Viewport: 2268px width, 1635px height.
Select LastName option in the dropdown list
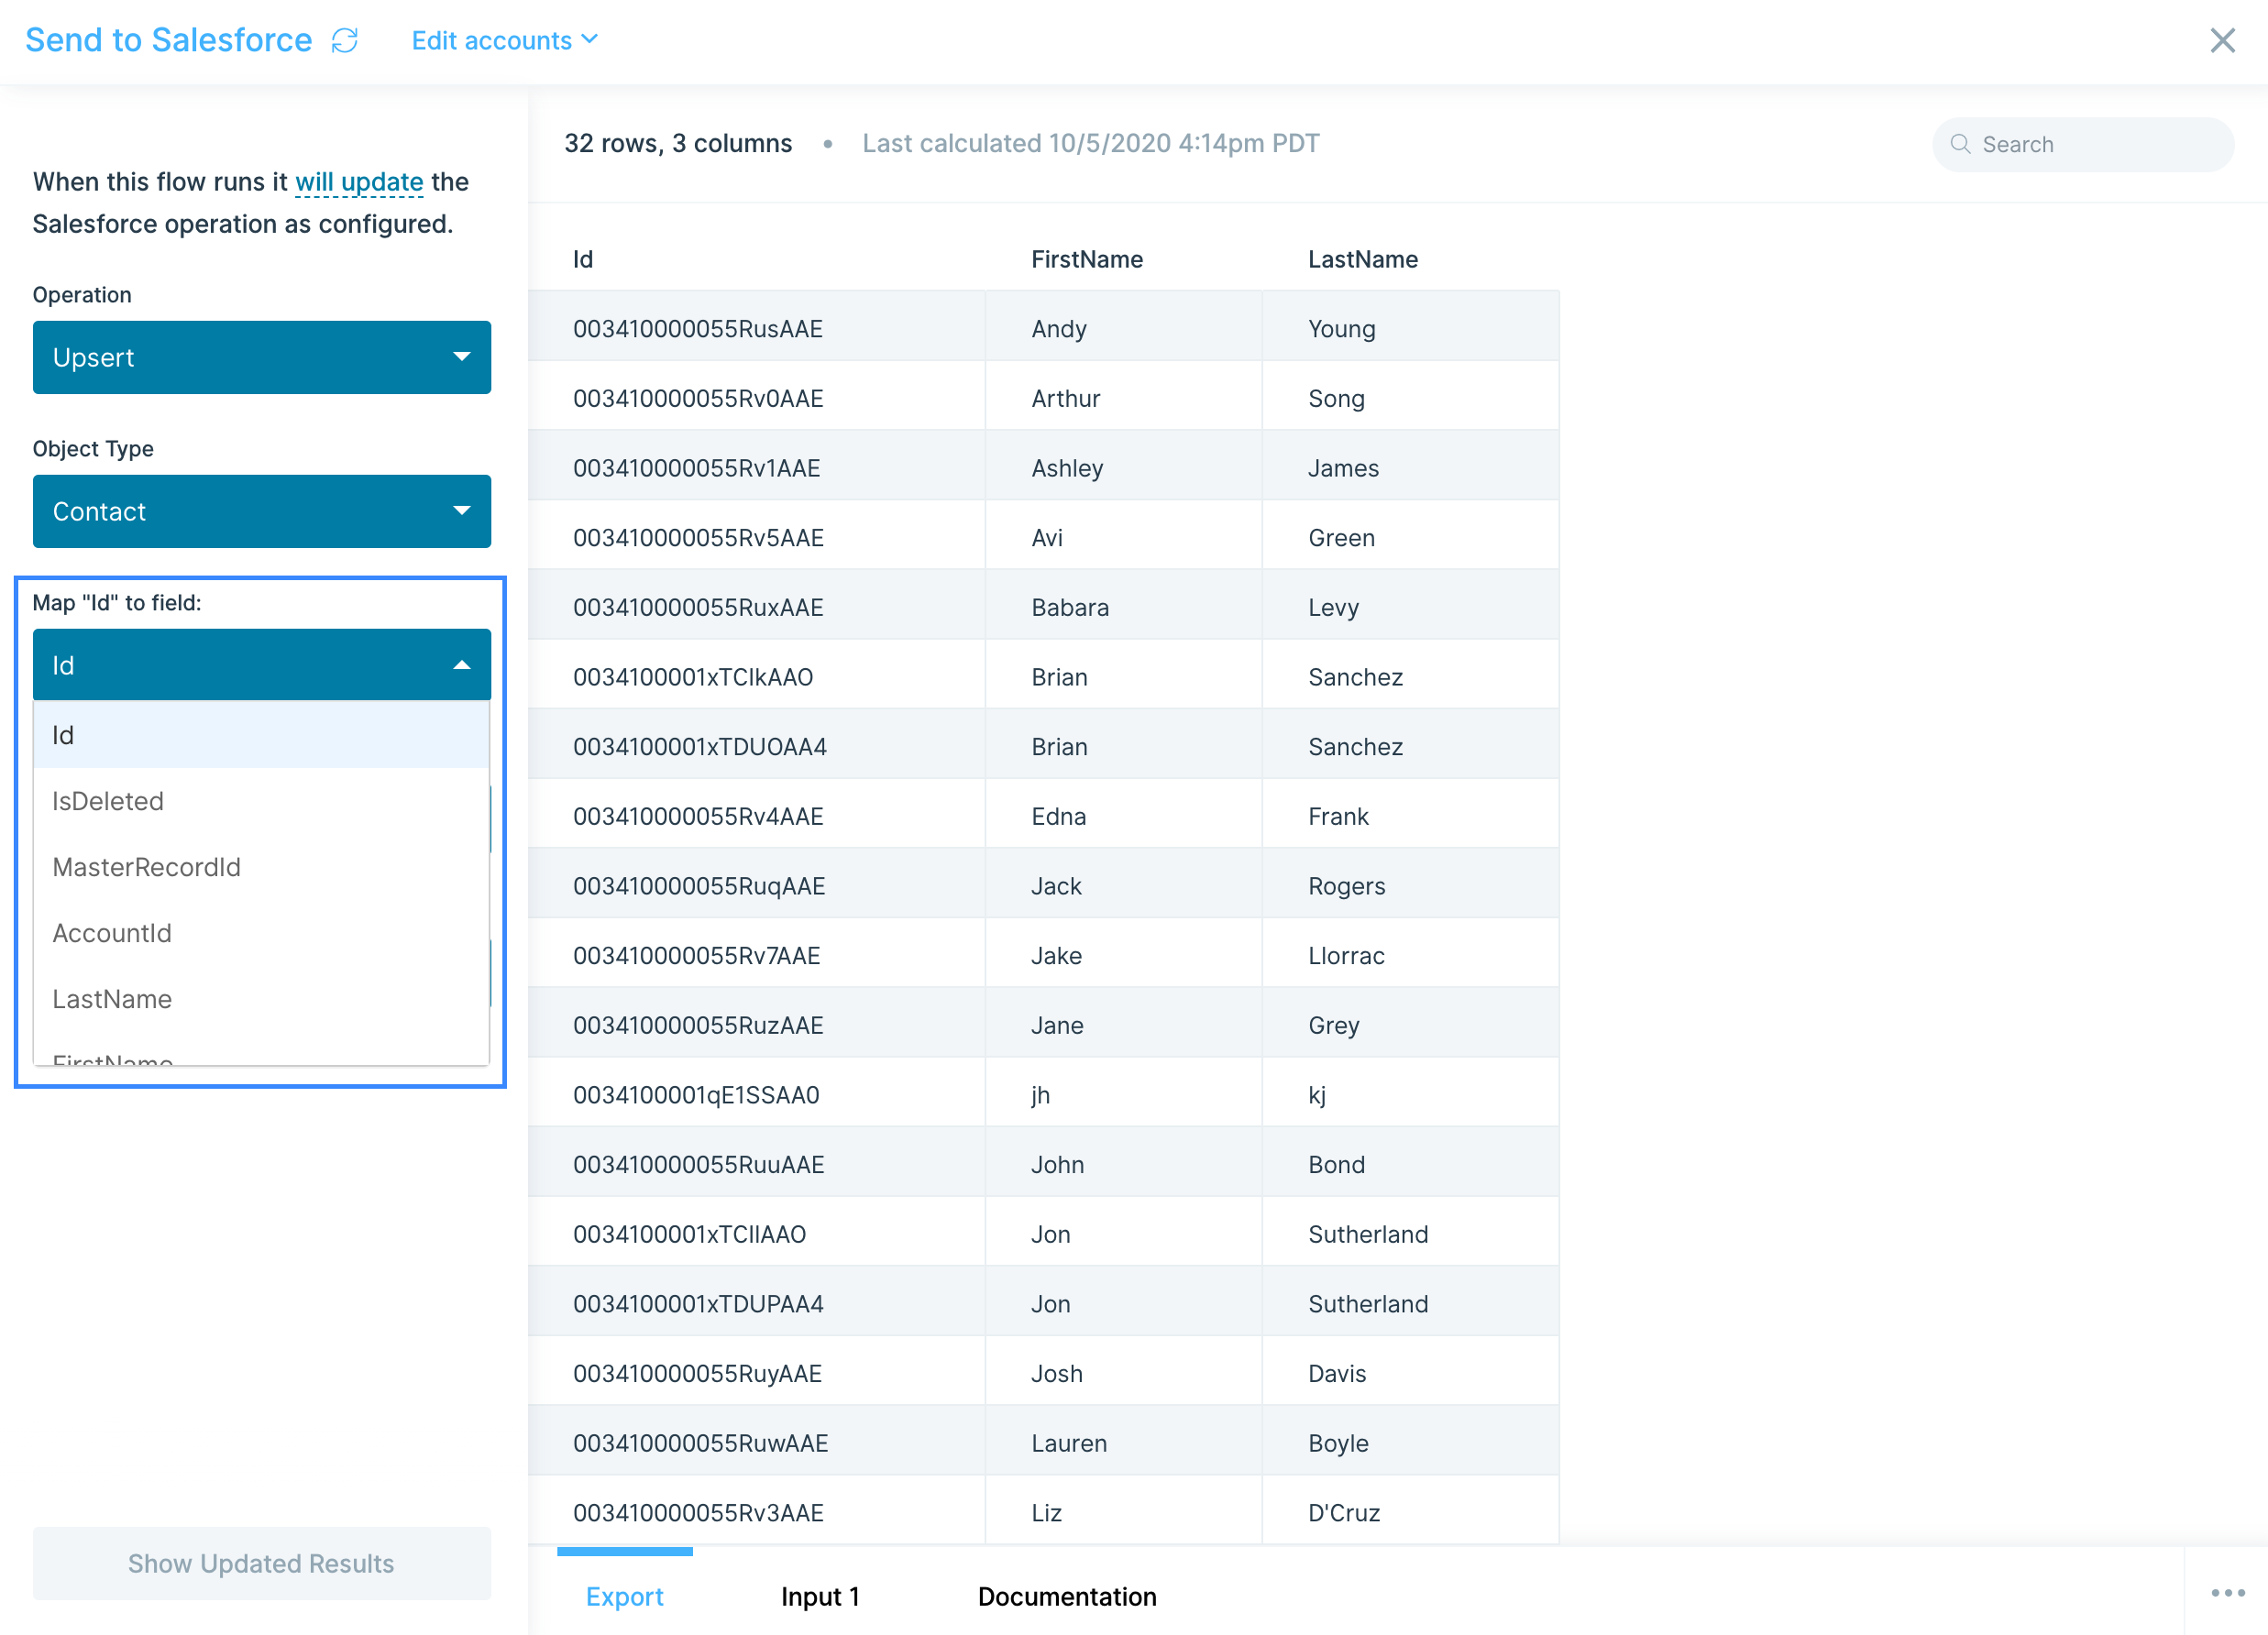pyautogui.click(x=112, y=999)
